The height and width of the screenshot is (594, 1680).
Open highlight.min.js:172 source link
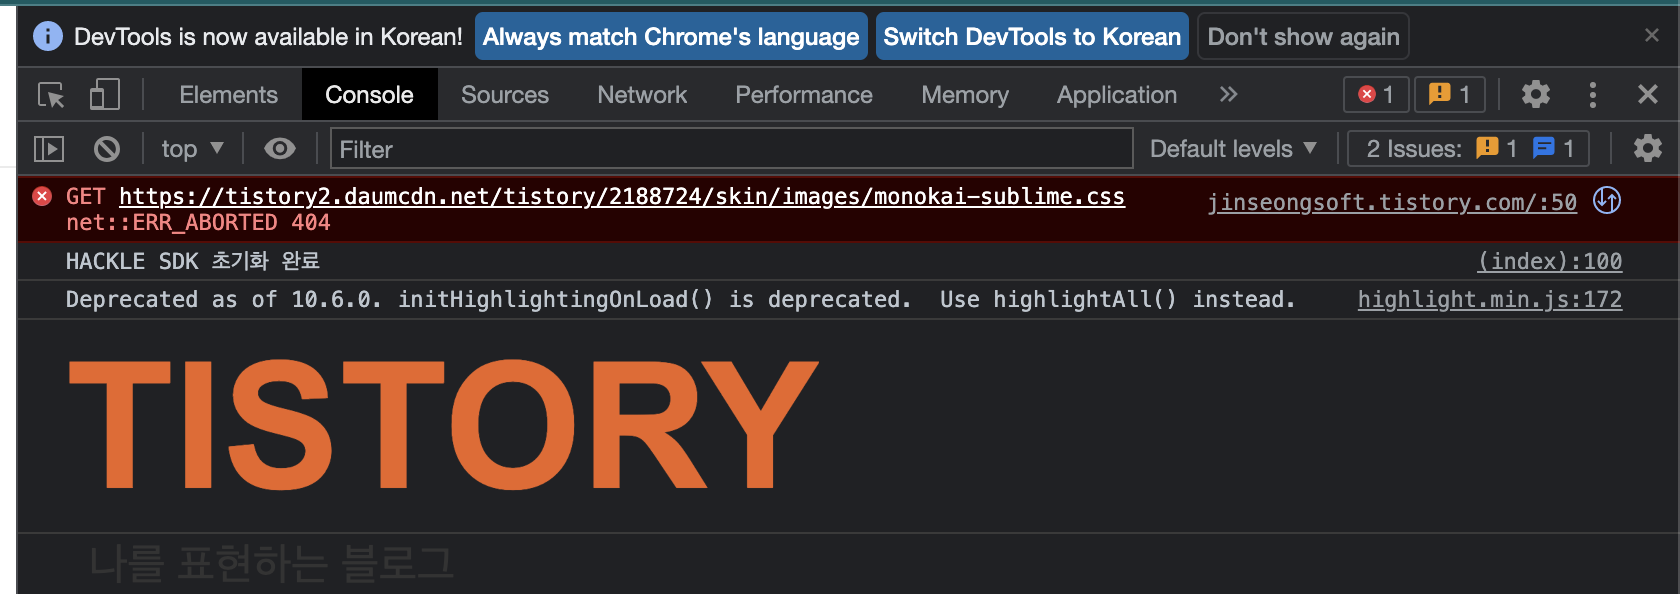(x=1490, y=299)
